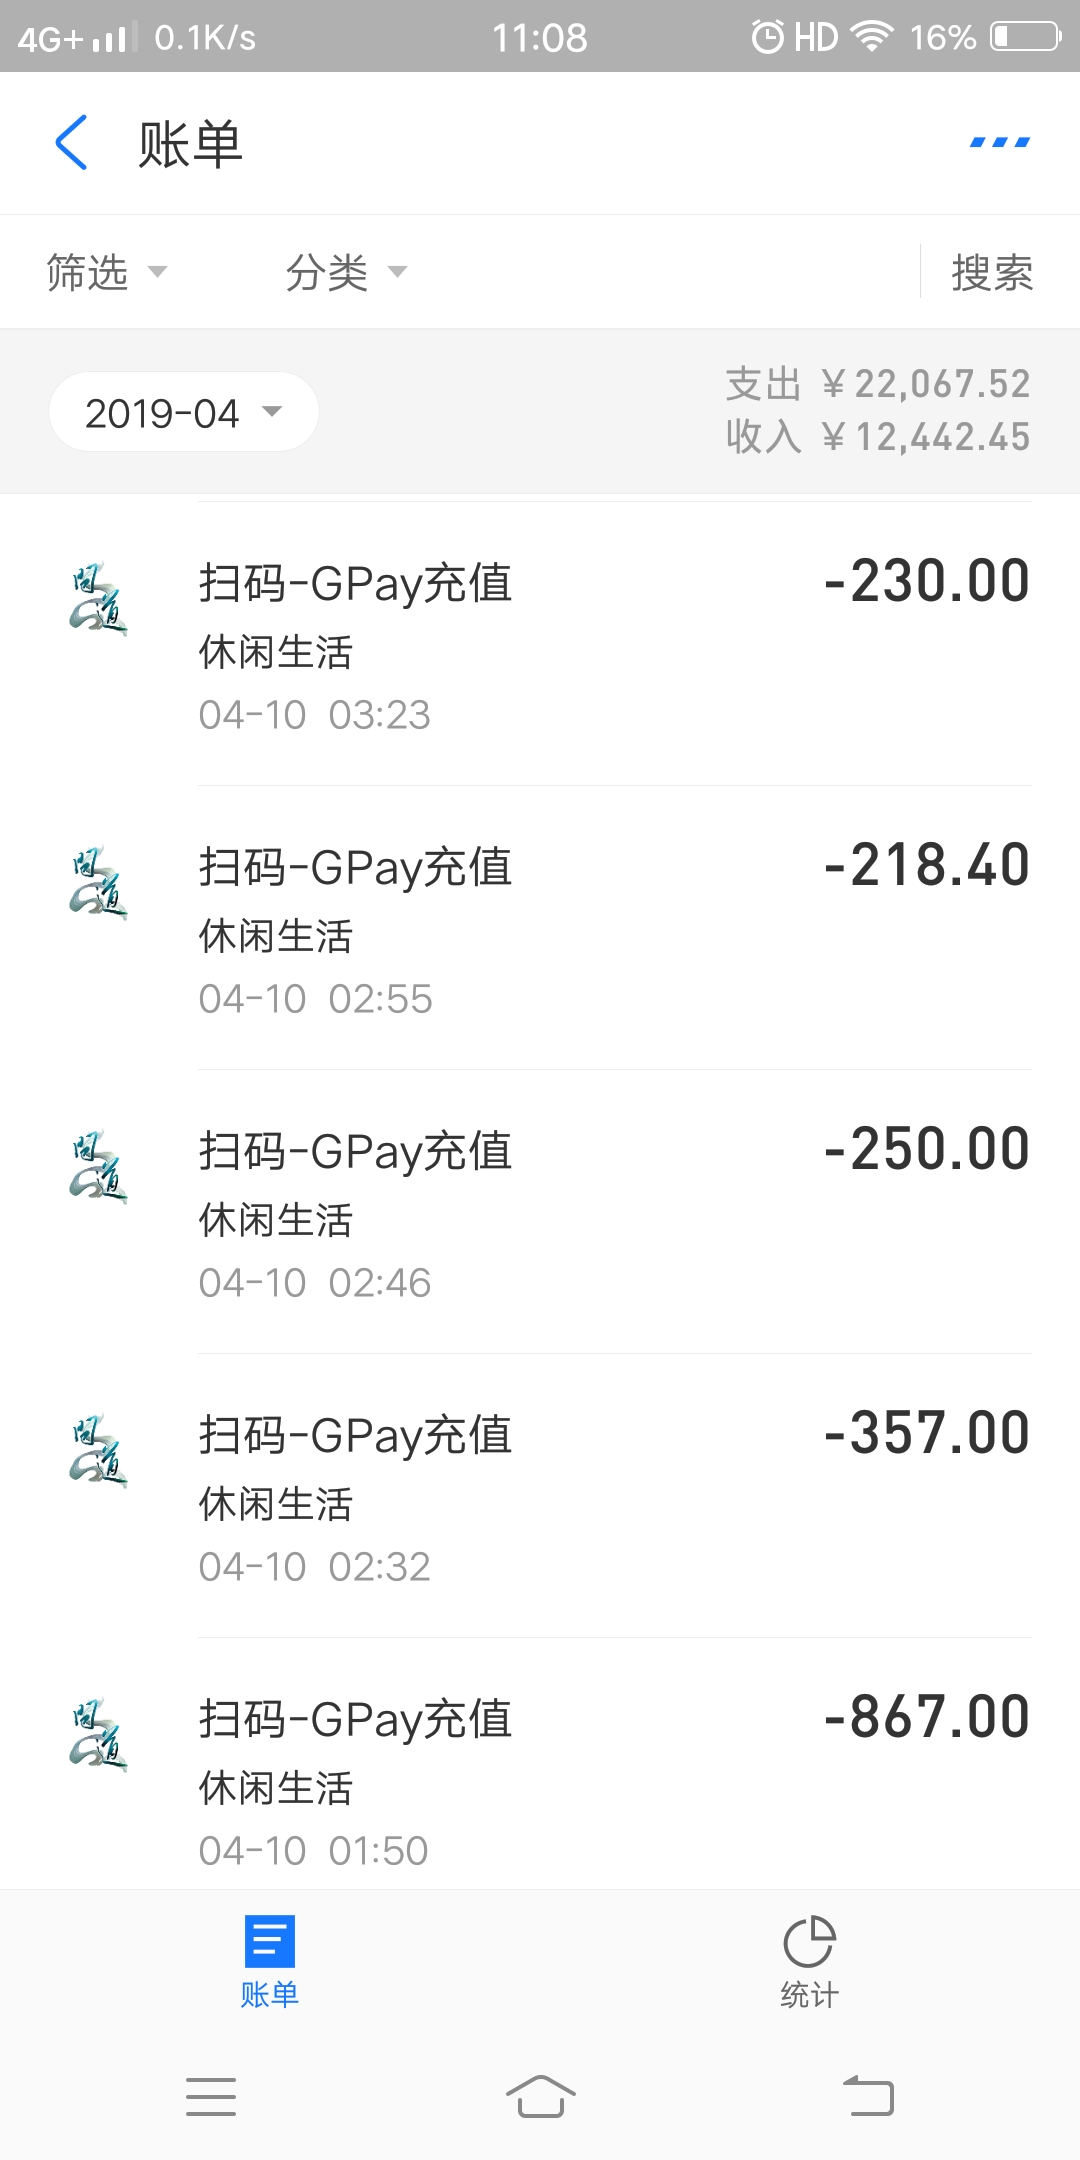Screen dimensions: 1080x2160
Task: Tap the Android recent apps menu icon
Action: 211,2096
